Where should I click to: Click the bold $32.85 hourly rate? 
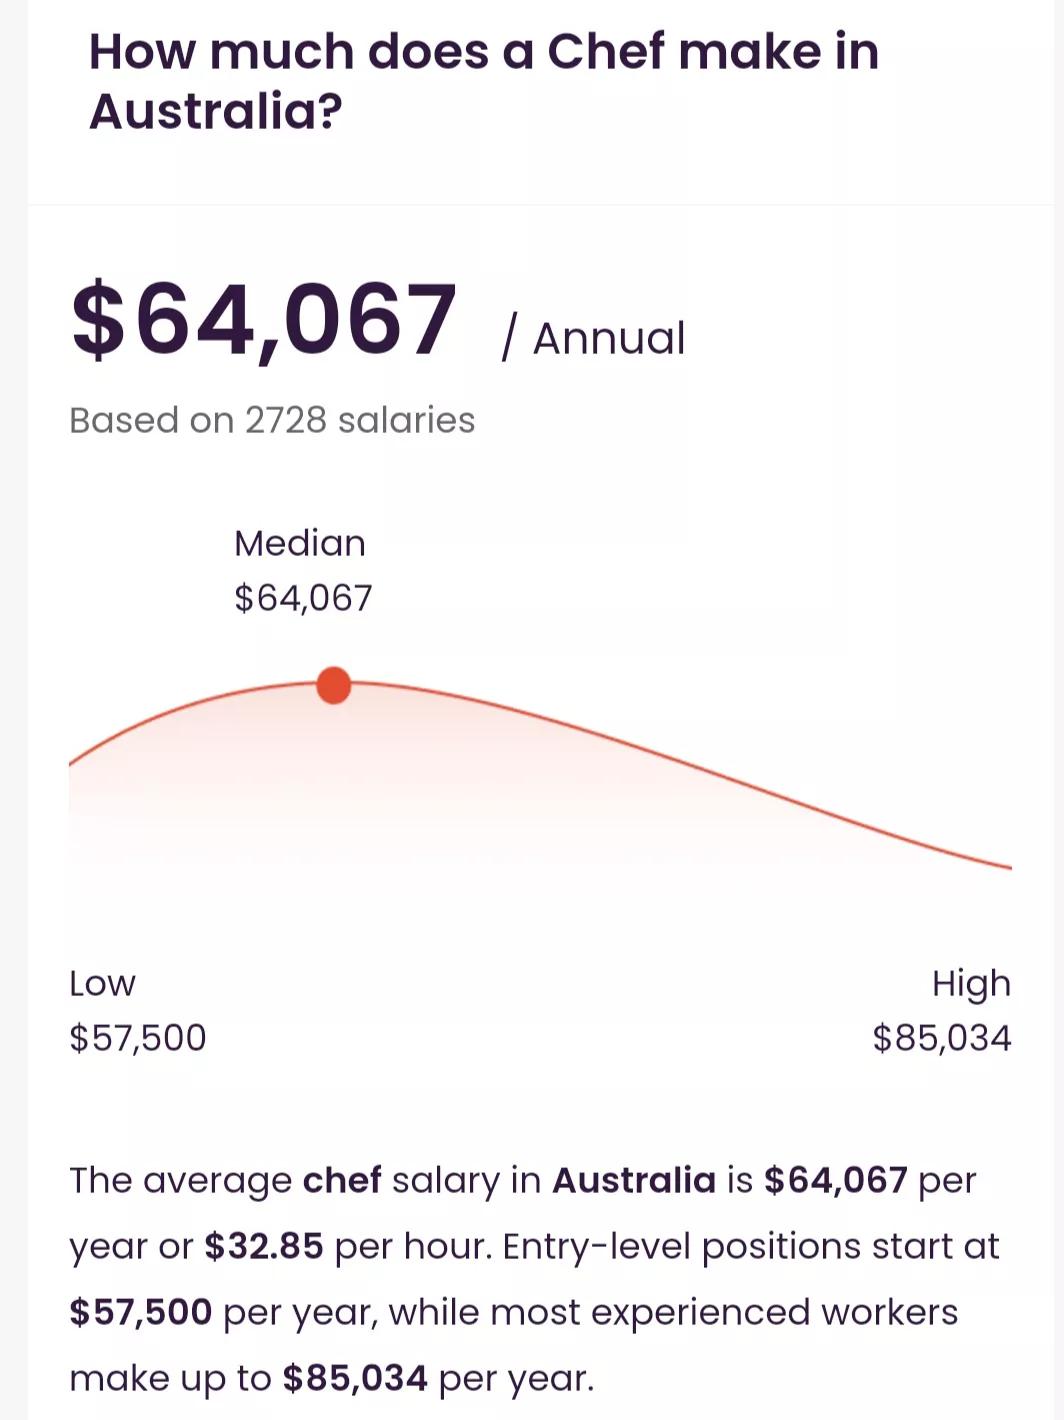point(264,1246)
